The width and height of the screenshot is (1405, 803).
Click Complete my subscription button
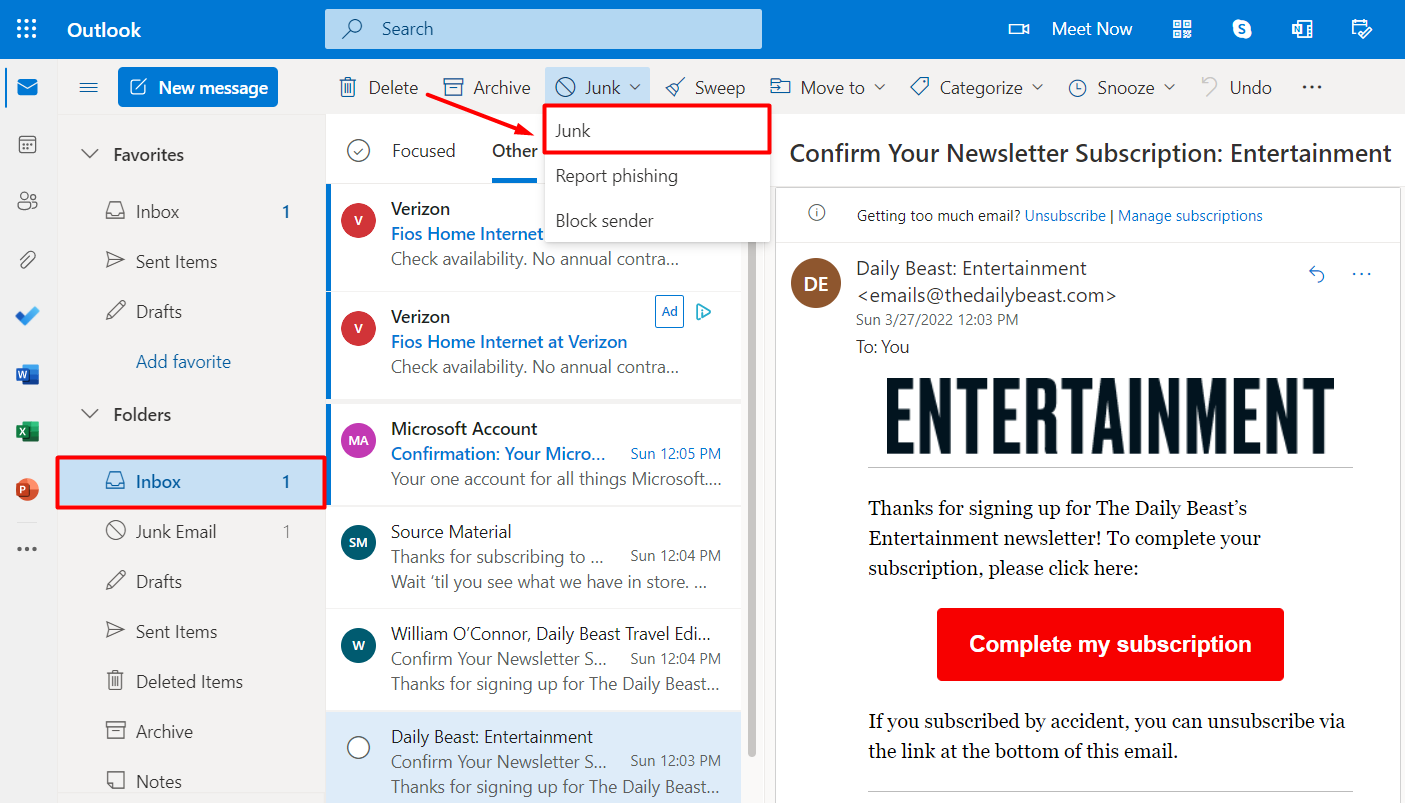coord(1110,644)
